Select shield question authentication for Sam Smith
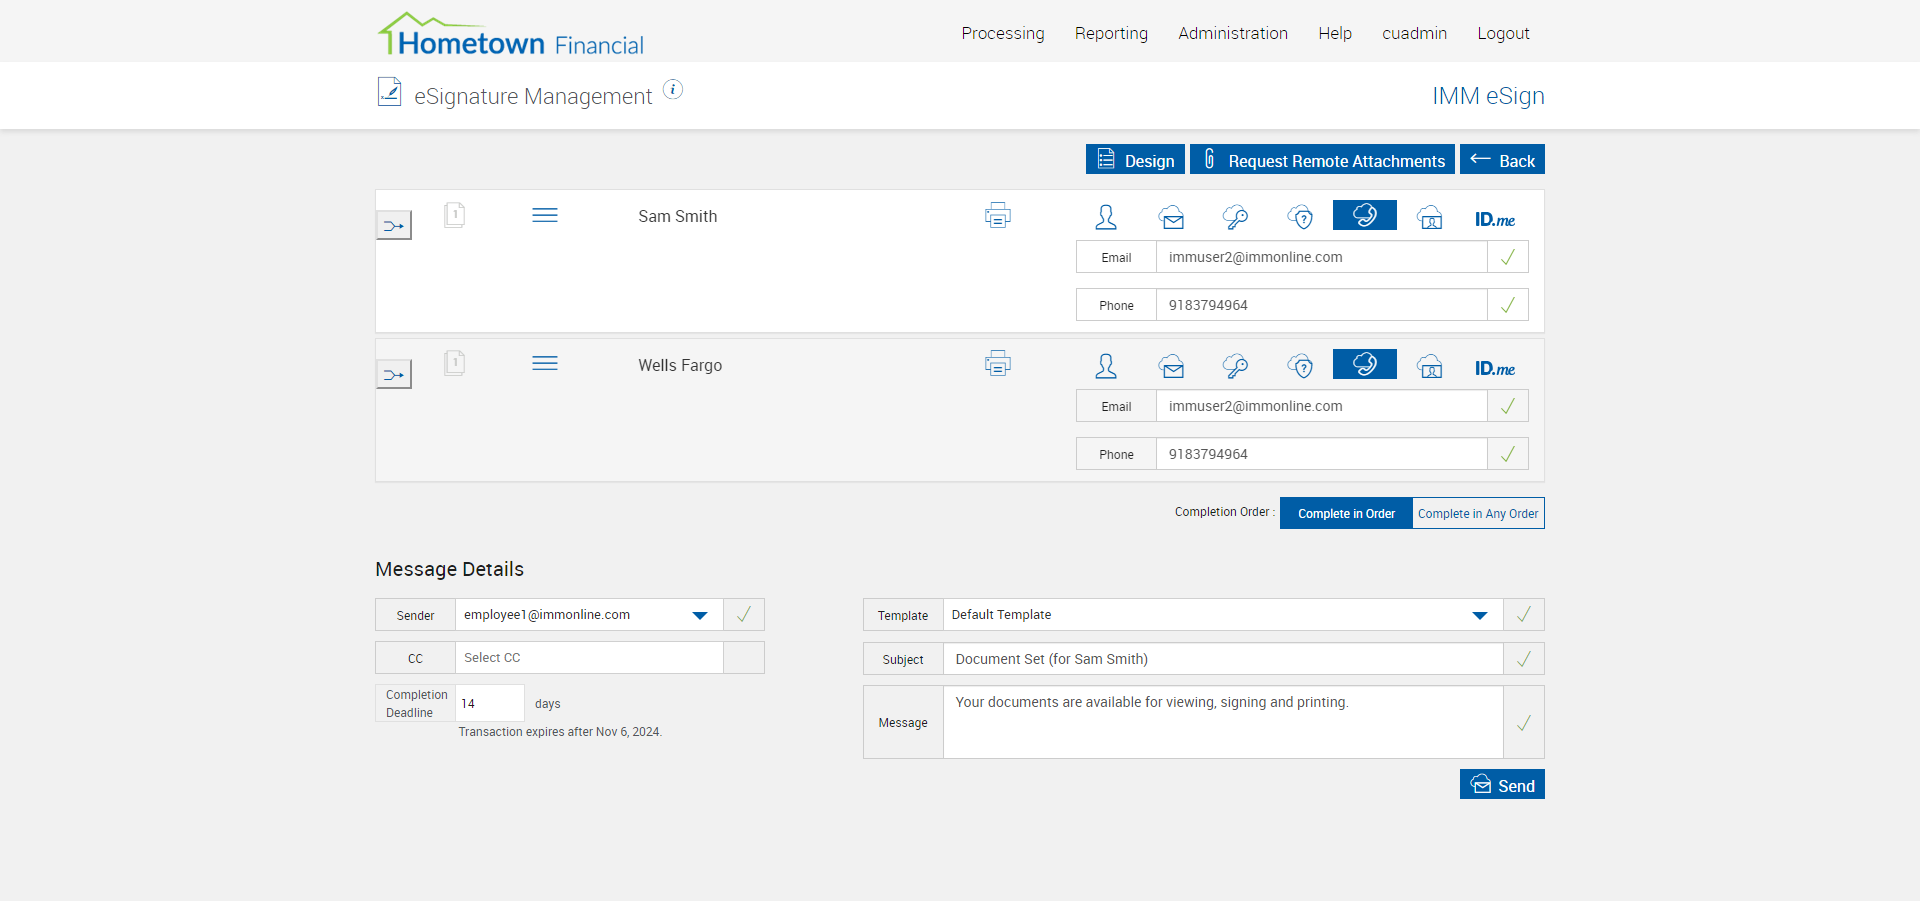The width and height of the screenshot is (1920, 901). [x=1300, y=217]
